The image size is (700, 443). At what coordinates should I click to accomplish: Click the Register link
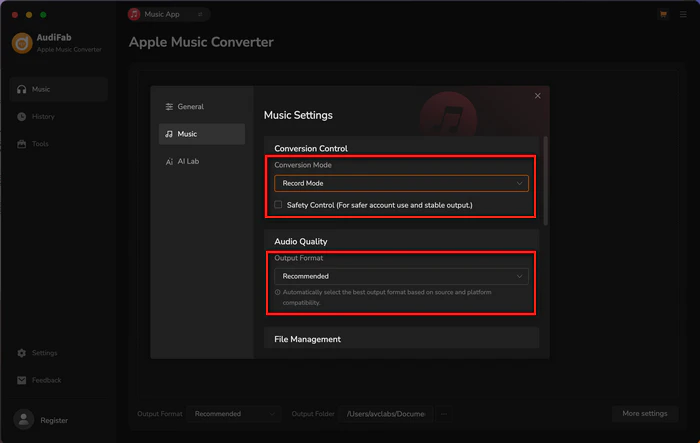click(x=54, y=420)
